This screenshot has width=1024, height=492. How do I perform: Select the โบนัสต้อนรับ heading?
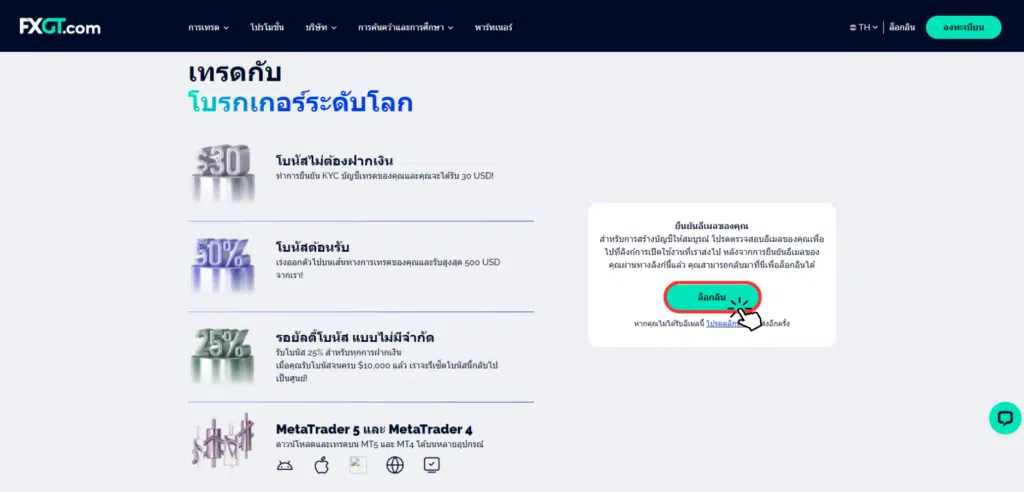(312, 248)
